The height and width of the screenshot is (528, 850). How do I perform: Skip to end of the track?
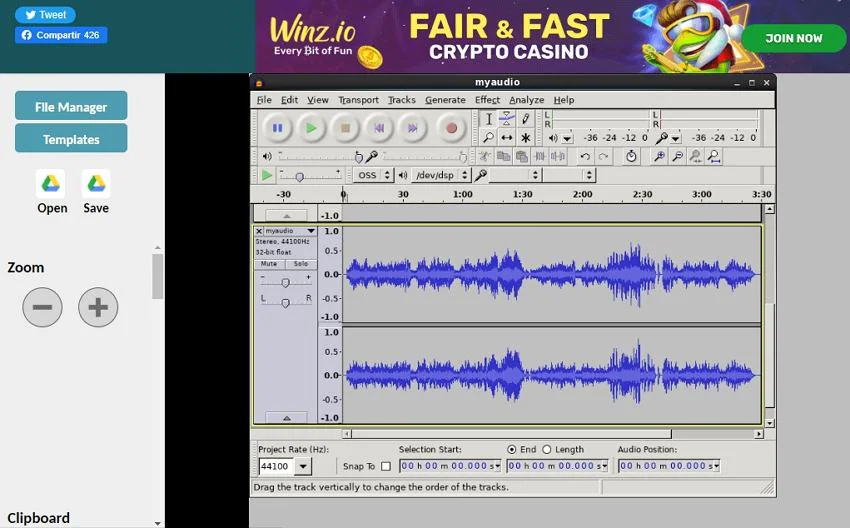click(413, 128)
